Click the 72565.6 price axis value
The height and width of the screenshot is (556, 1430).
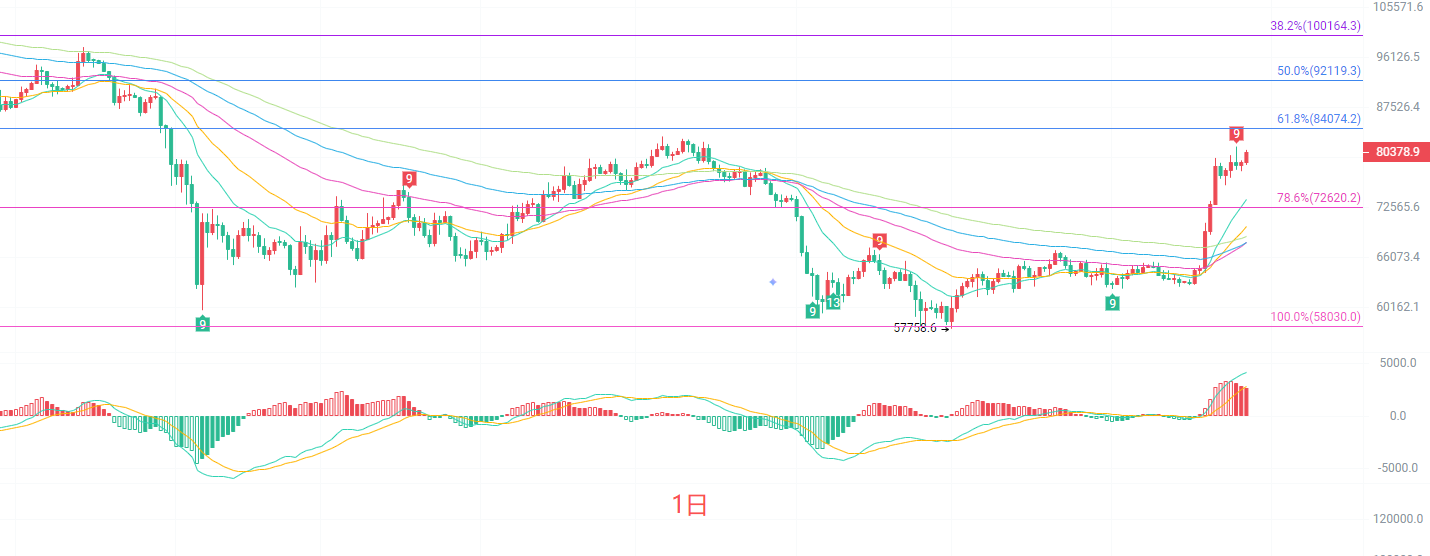click(x=1399, y=207)
